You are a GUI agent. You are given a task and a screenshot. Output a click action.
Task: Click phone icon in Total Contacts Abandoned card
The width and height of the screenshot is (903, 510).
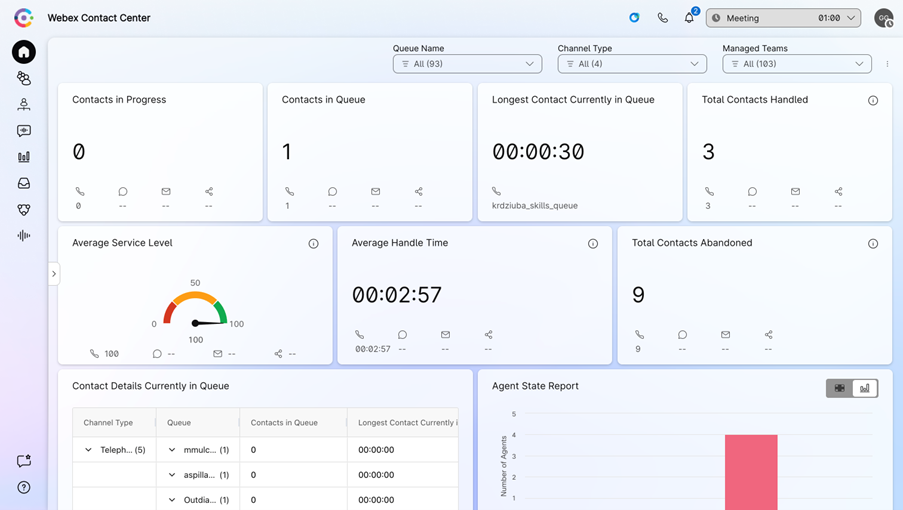(639, 334)
